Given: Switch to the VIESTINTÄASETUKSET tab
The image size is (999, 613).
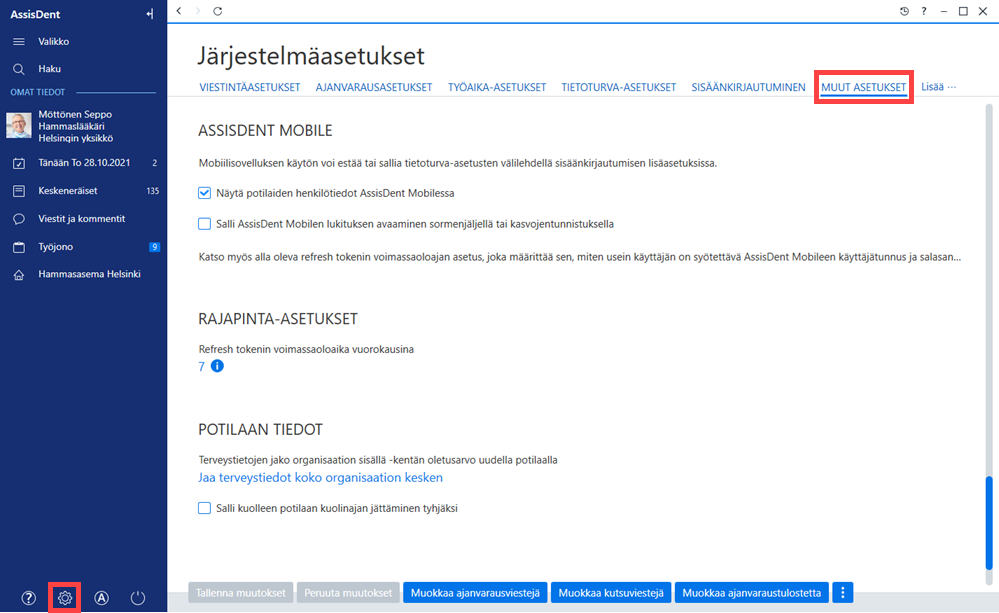Looking at the screenshot, I should pos(250,87).
